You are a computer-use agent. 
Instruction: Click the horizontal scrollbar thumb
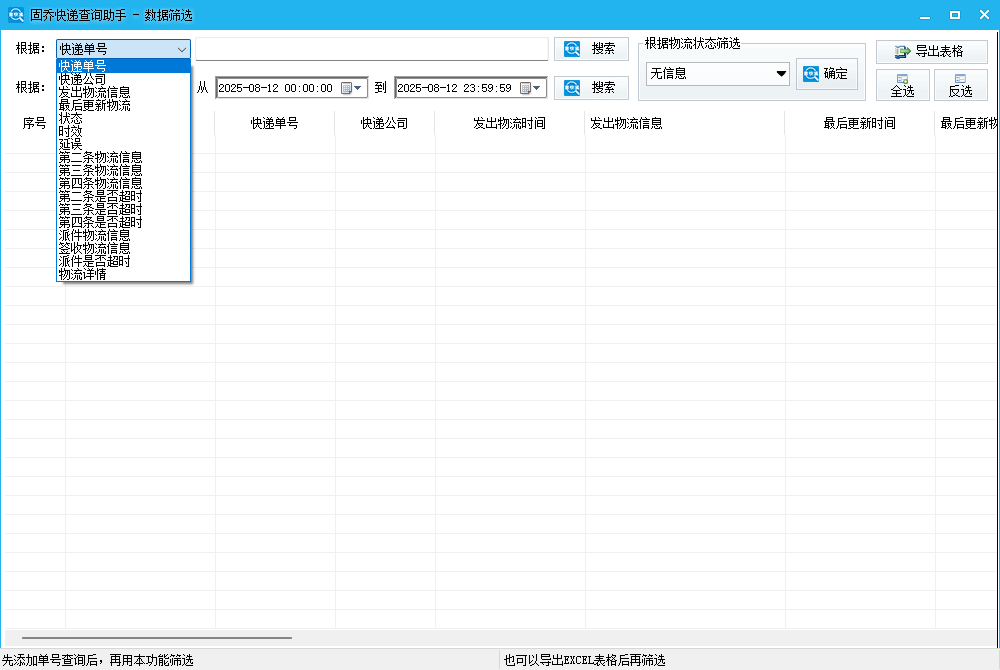point(156,637)
